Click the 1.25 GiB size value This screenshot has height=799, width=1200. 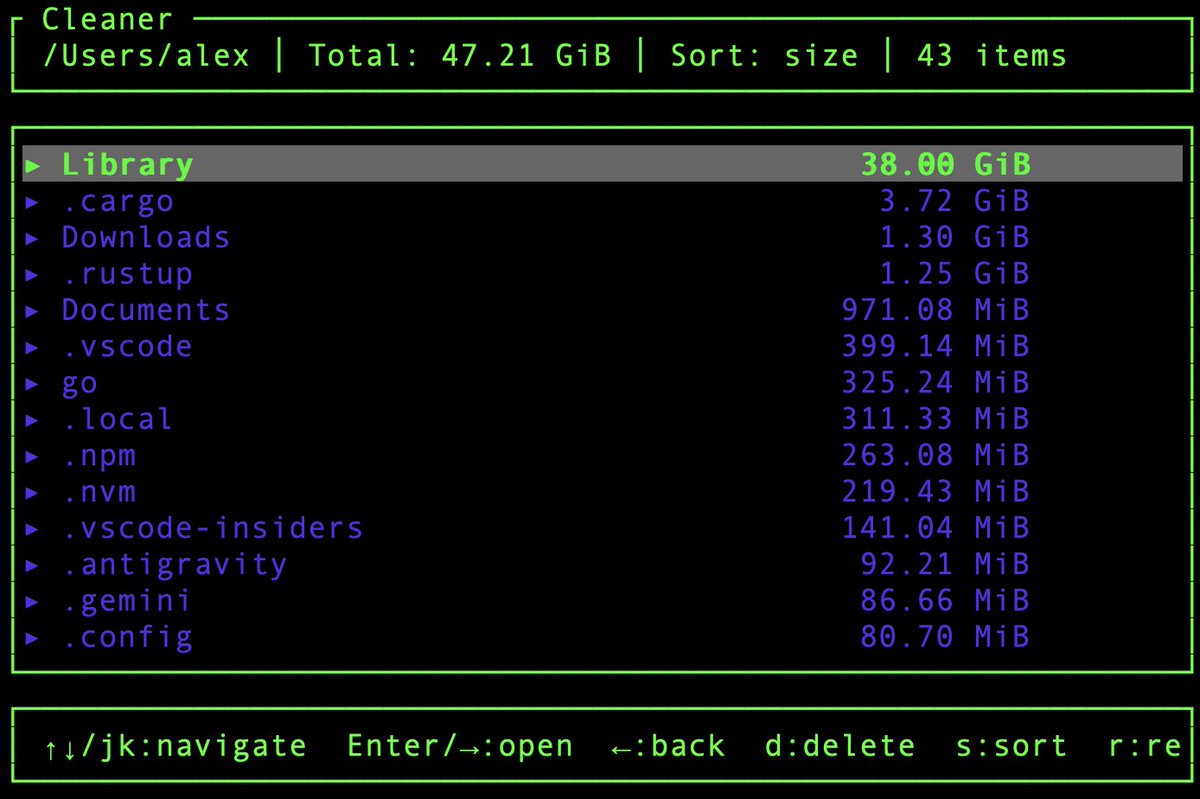(954, 273)
